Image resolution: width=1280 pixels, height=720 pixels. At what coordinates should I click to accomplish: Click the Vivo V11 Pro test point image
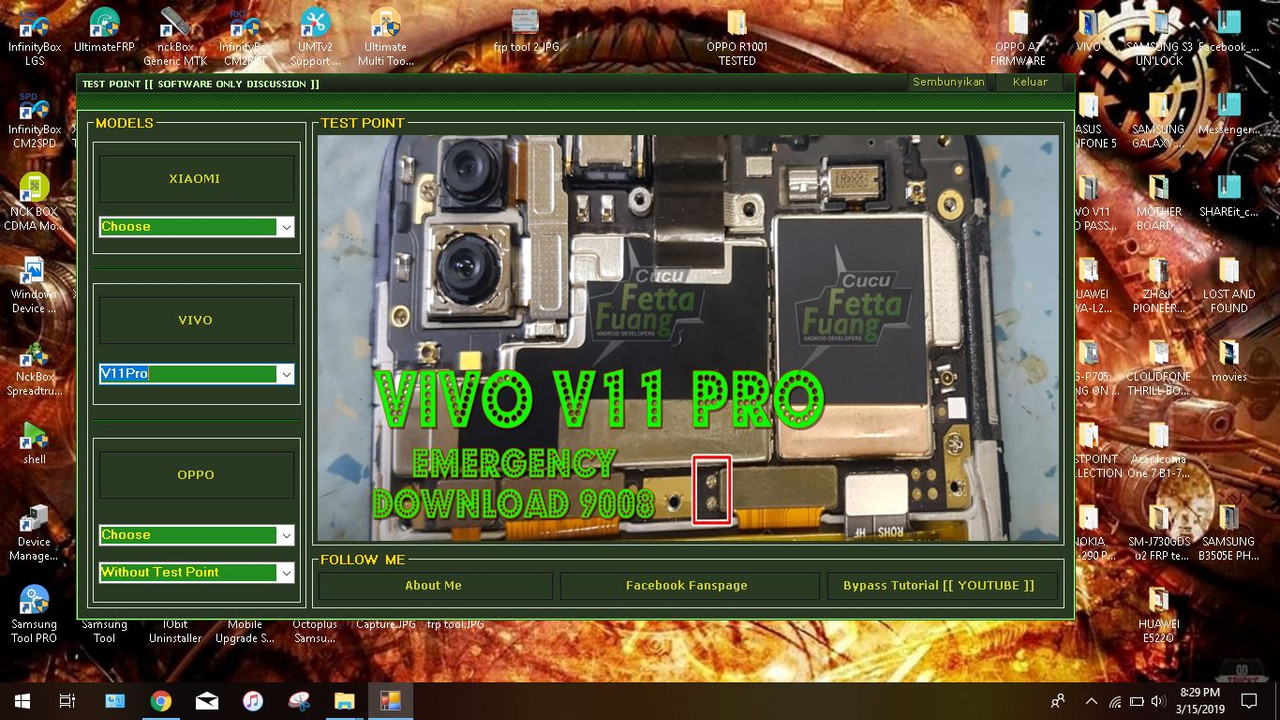point(688,338)
